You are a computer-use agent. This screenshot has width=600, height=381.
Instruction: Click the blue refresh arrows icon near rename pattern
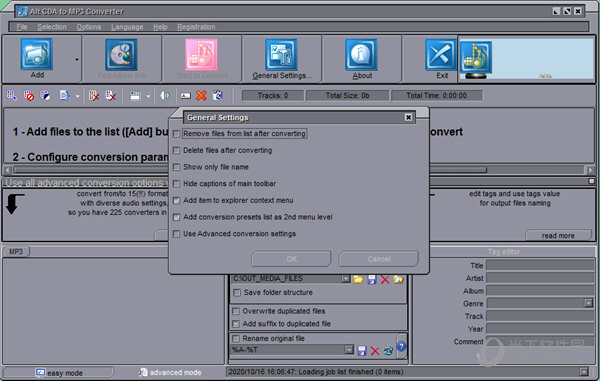pos(388,350)
